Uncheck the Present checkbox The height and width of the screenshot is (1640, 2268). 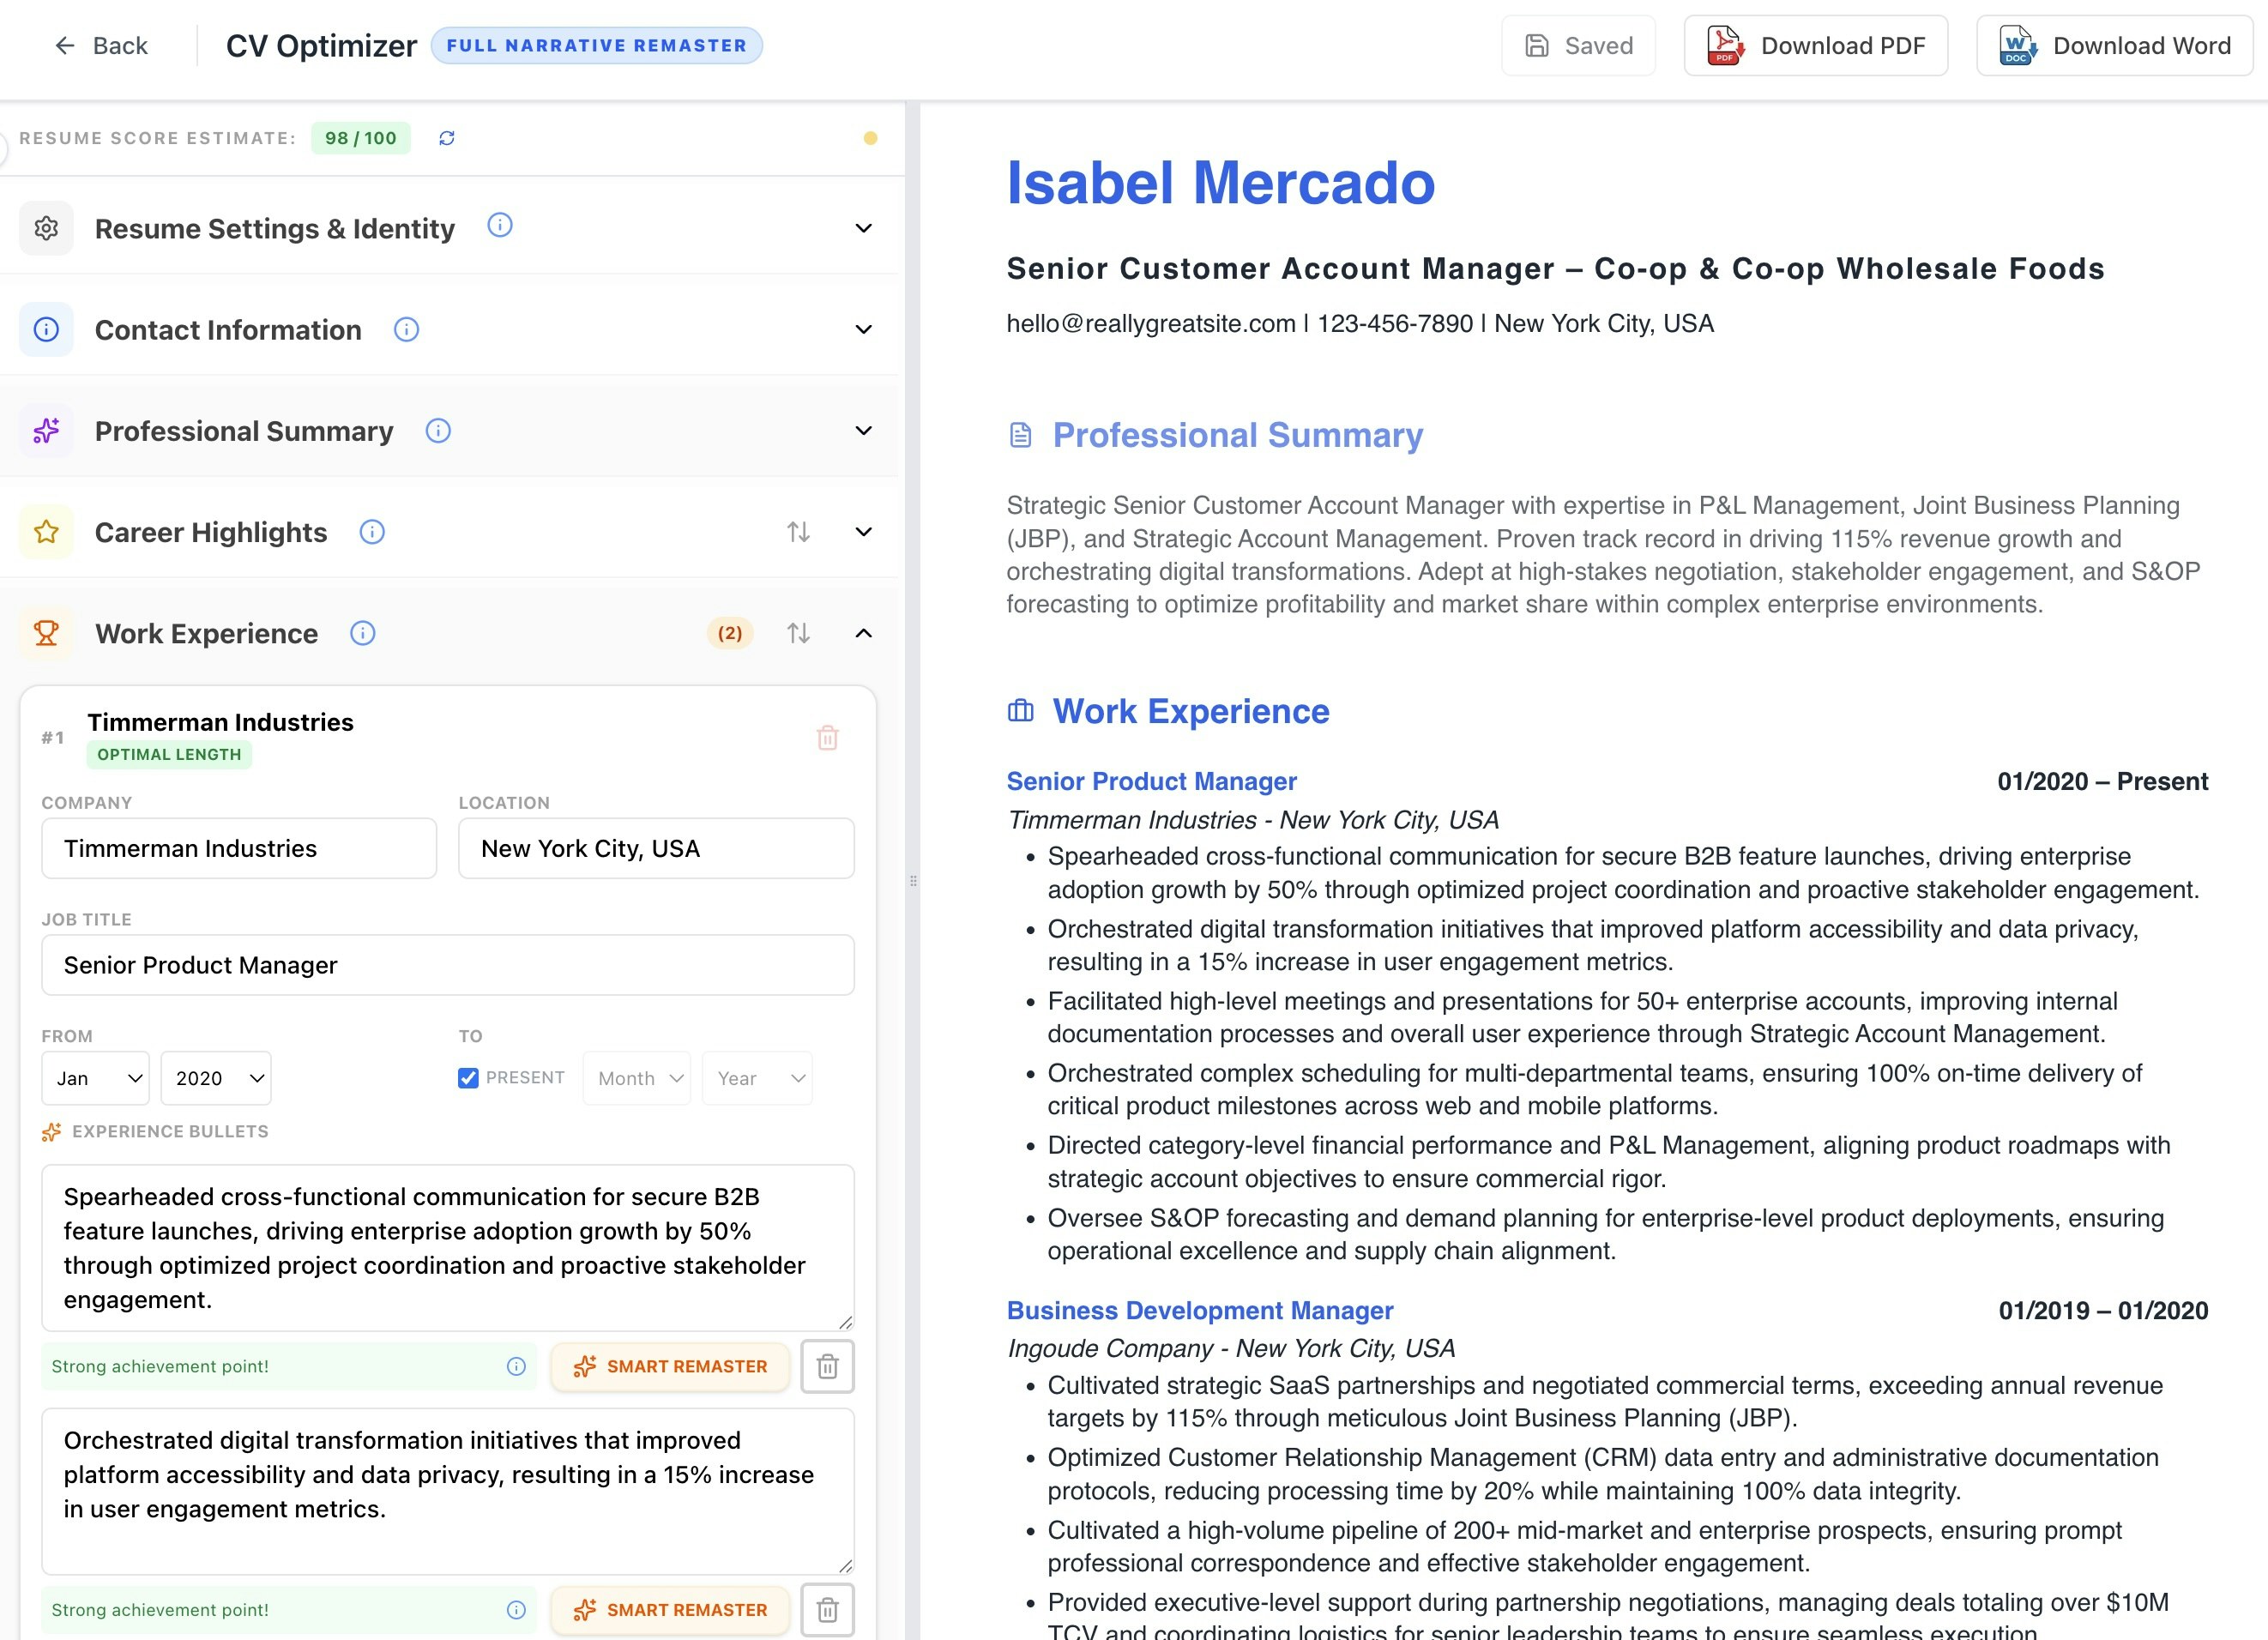click(x=468, y=1078)
